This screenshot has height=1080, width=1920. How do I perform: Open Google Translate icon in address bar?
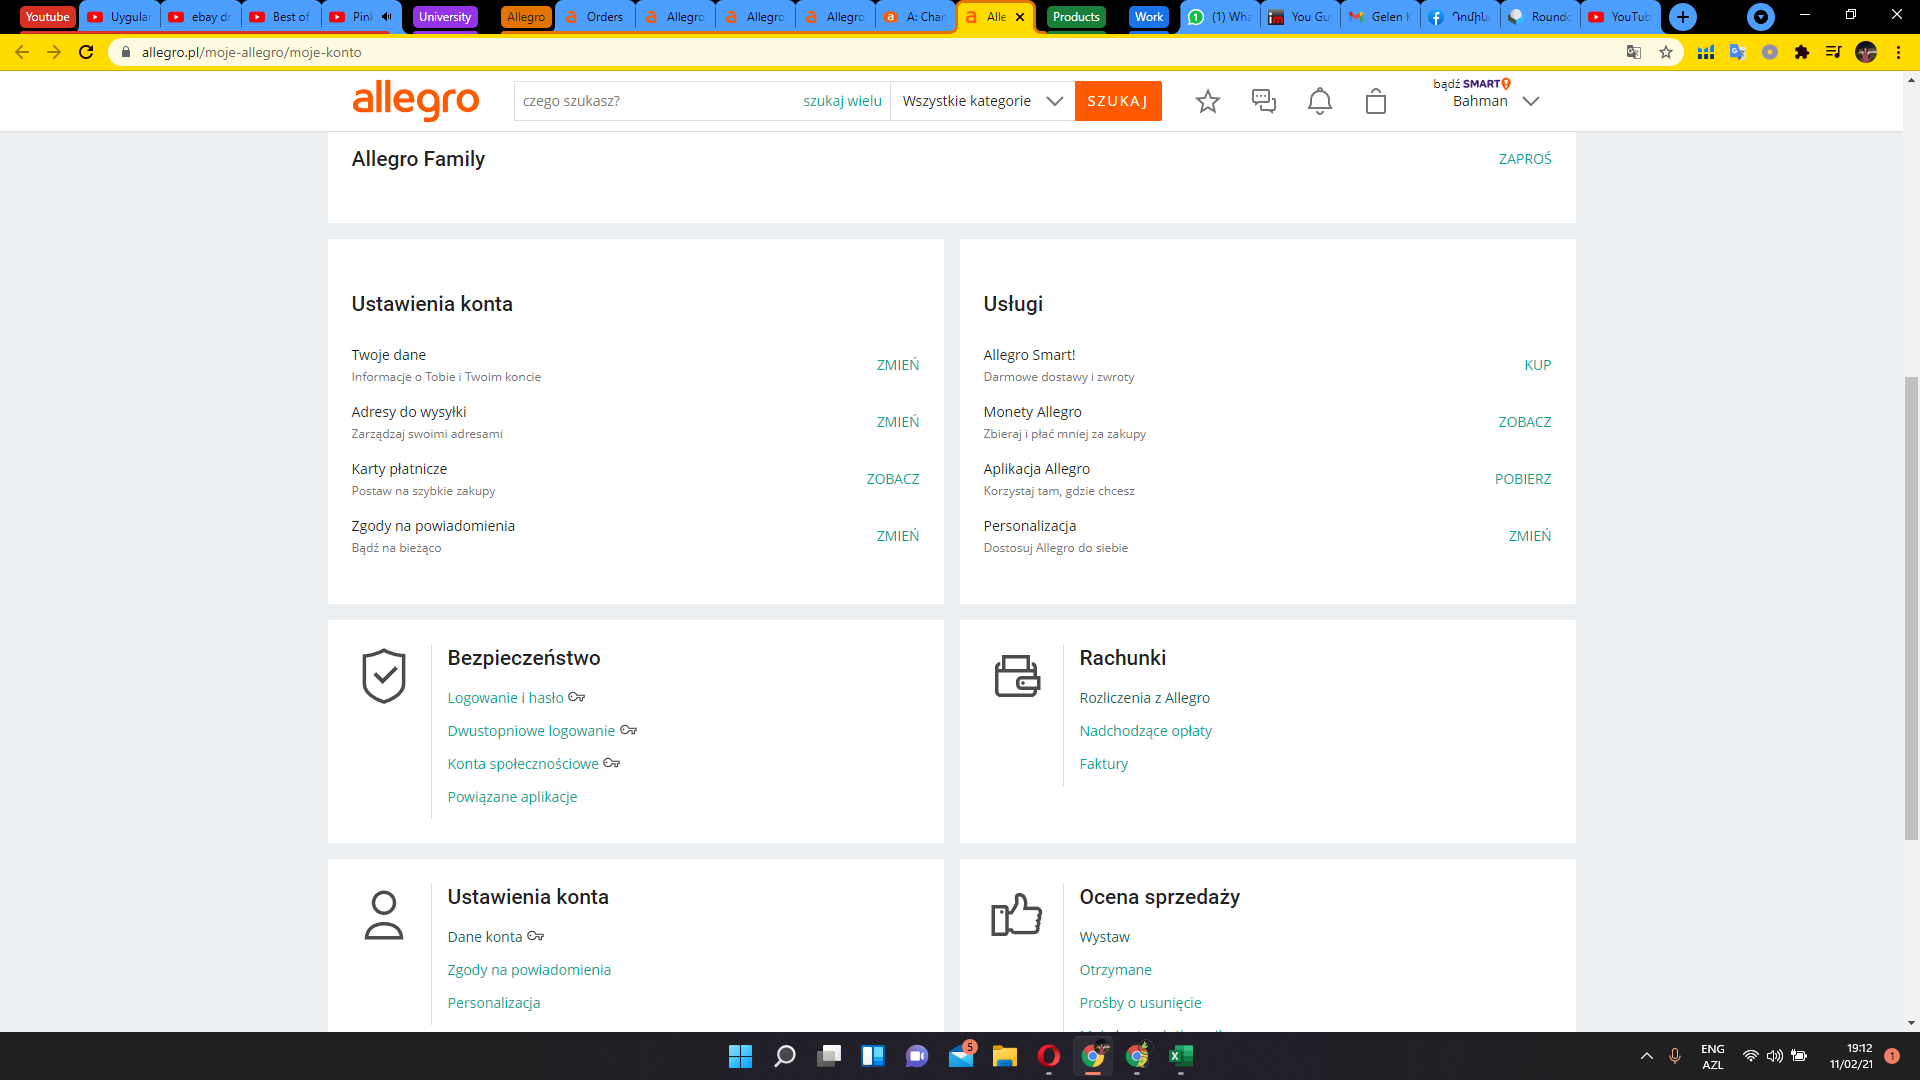click(1634, 52)
